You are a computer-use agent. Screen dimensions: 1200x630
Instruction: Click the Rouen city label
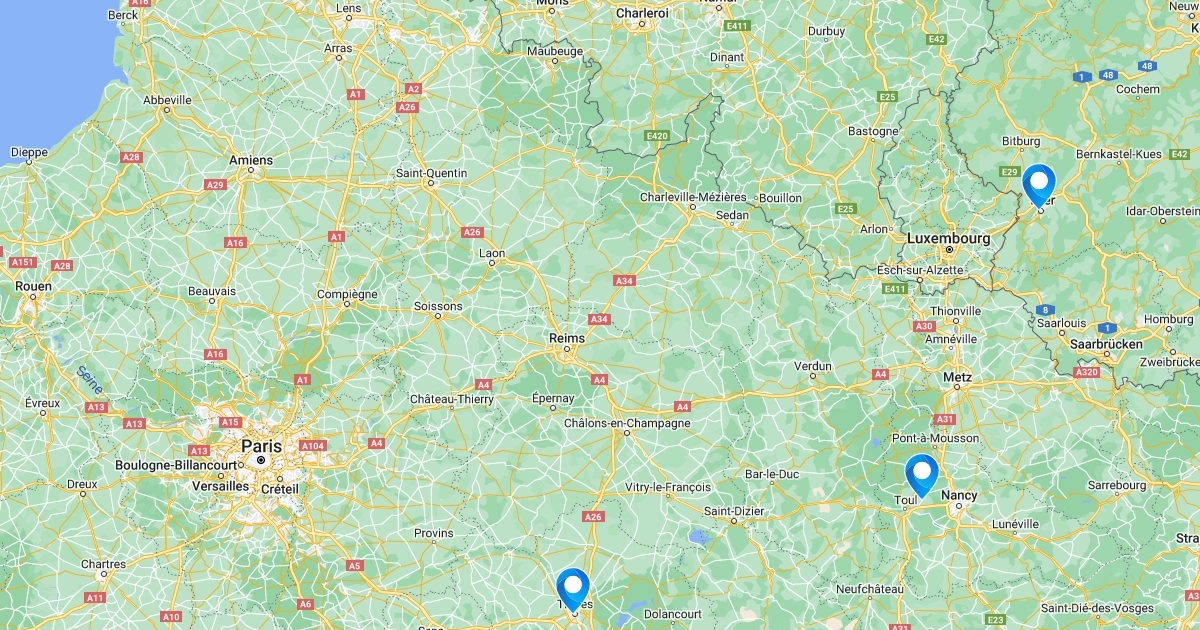click(x=33, y=286)
